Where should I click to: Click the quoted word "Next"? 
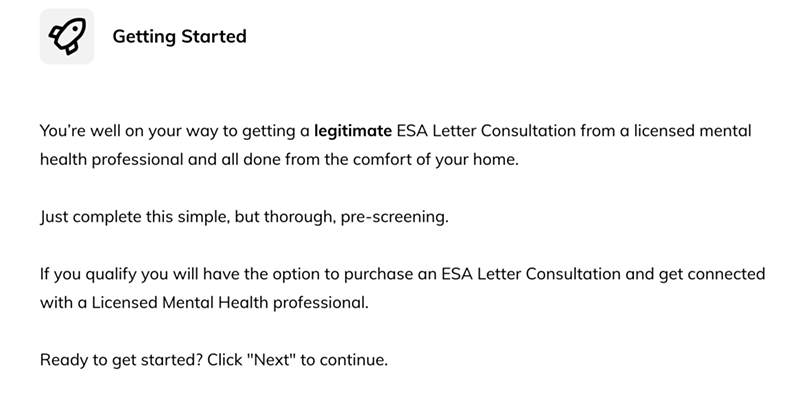pos(271,360)
